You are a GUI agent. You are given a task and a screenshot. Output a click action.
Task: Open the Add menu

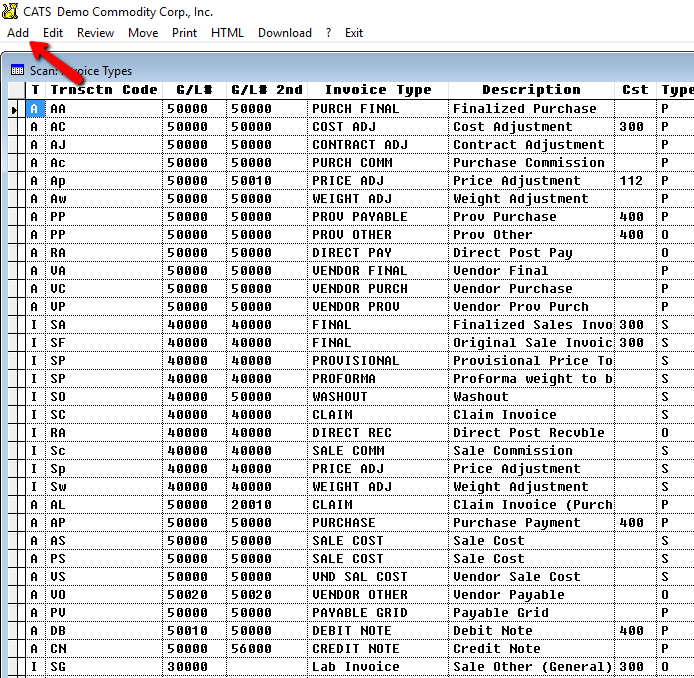pyautogui.click(x=18, y=33)
